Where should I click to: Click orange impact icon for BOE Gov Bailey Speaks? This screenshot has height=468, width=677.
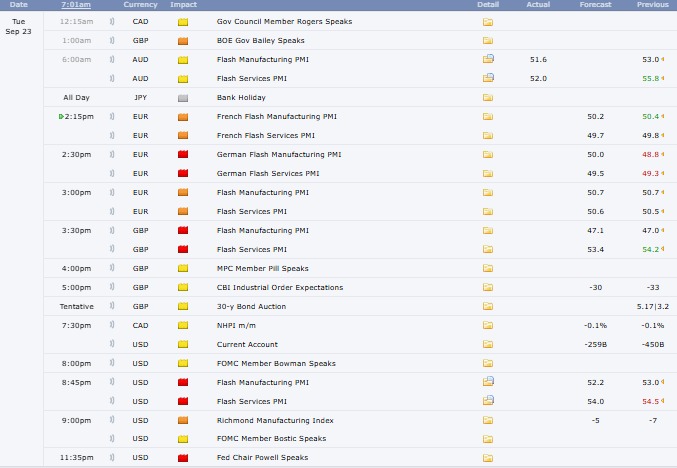[182, 41]
